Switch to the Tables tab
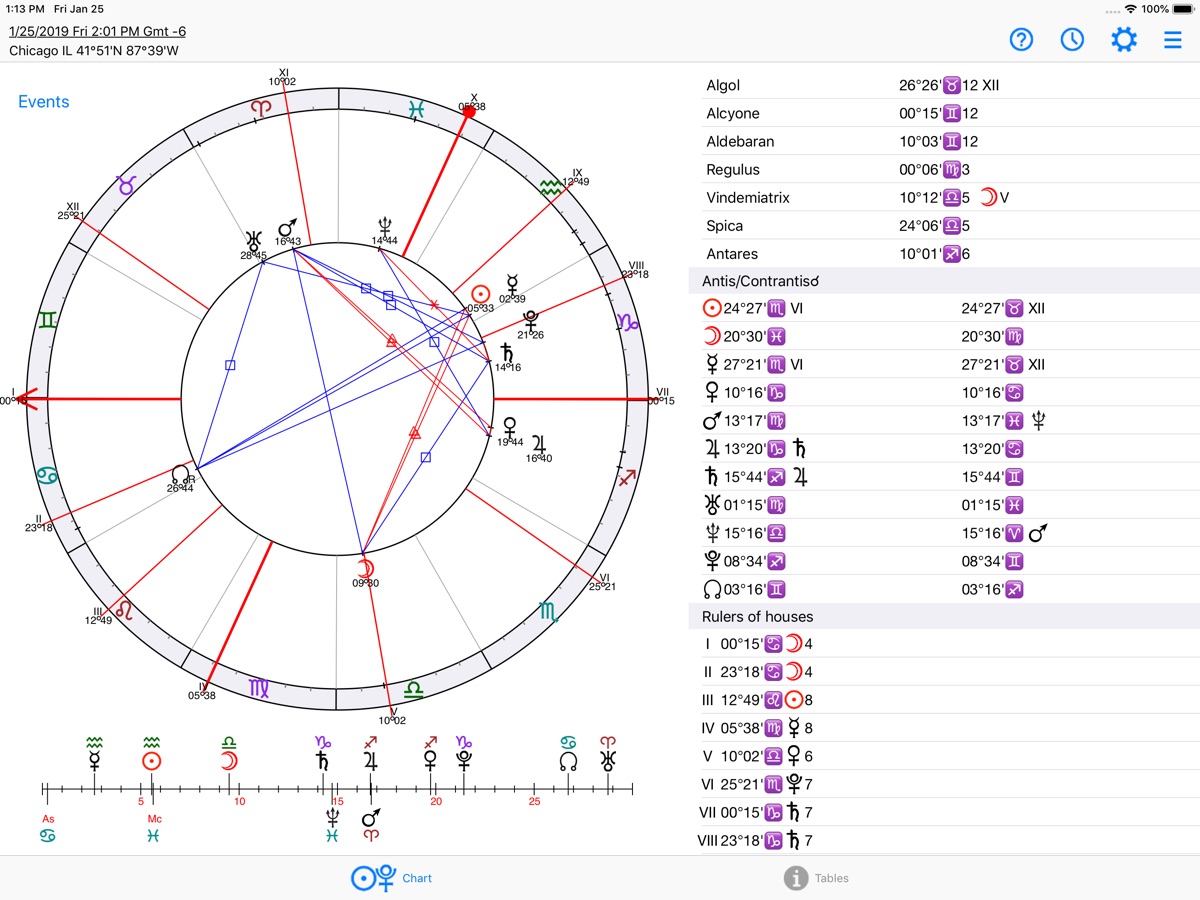1200x900 pixels. point(816,878)
